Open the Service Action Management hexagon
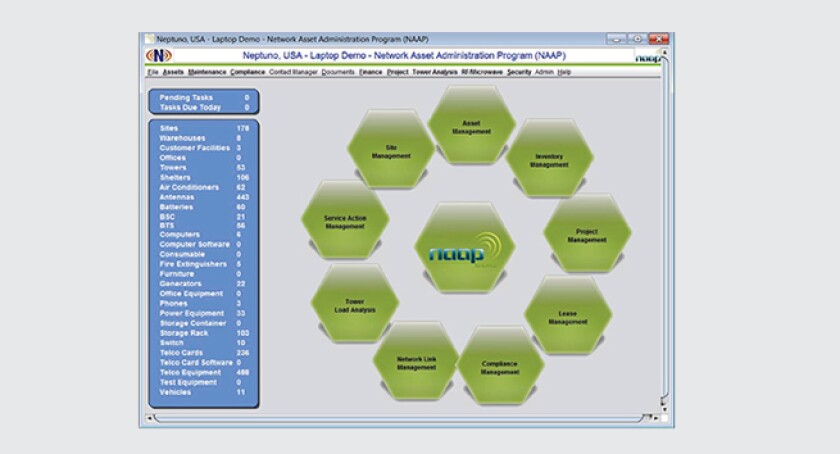This screenshot has width=840, height=454. coord(345,220)
